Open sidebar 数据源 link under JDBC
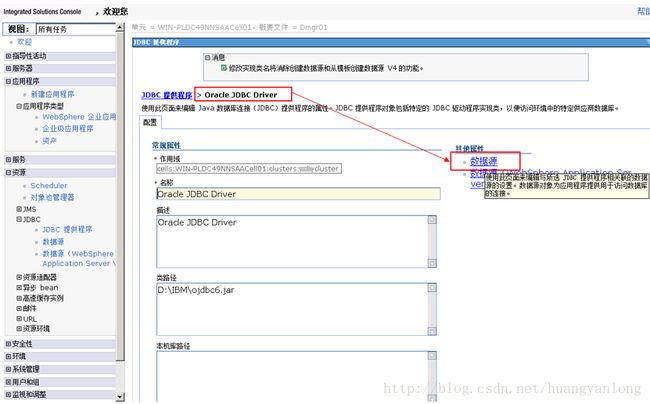The image size is (650, 404). [x=53, y=242]
